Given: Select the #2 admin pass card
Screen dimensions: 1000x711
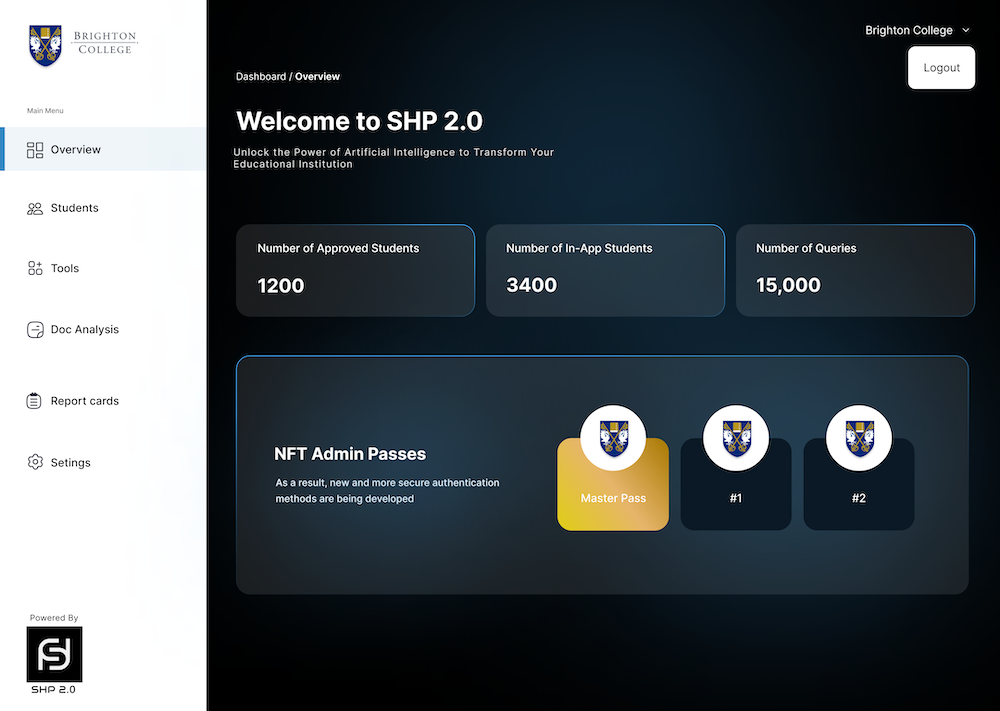Looking at the screenshot, I should click(859, 484).
